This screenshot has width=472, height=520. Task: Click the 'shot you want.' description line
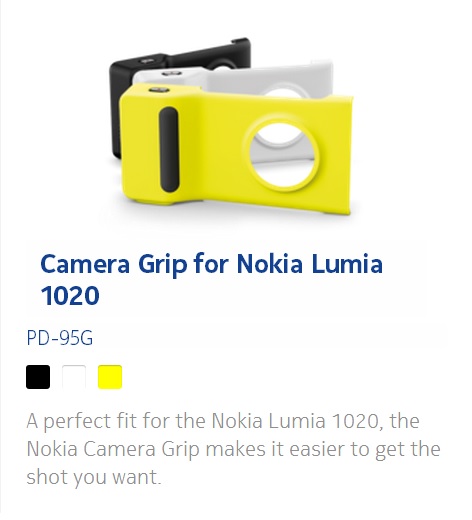pos(94,477)
